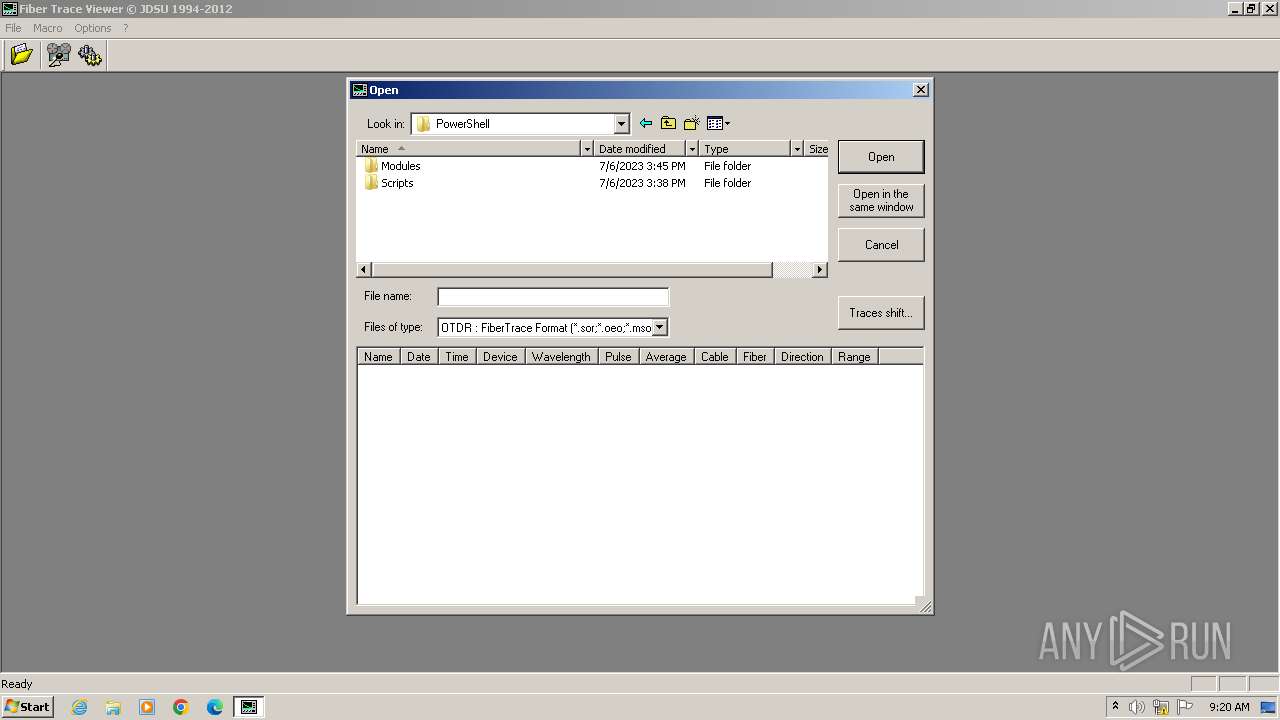Open media player from taskbar

click(147, 707)
